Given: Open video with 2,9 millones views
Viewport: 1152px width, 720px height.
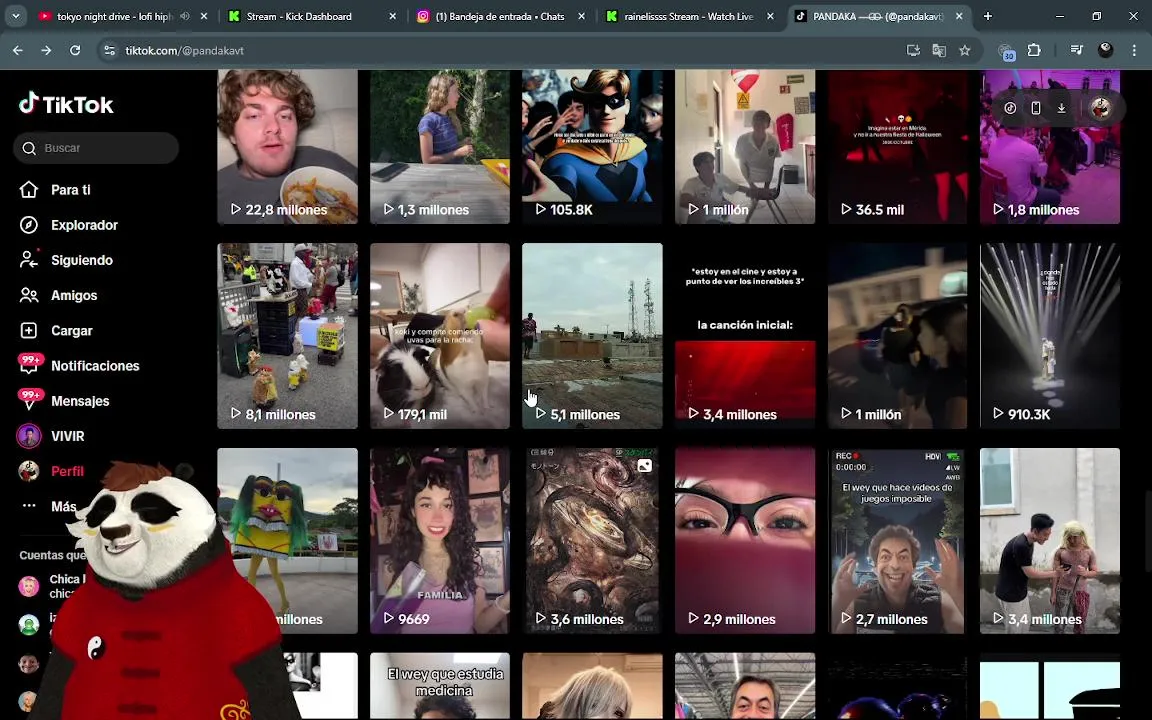Looking at the screenshot, I should click(745, 541).
